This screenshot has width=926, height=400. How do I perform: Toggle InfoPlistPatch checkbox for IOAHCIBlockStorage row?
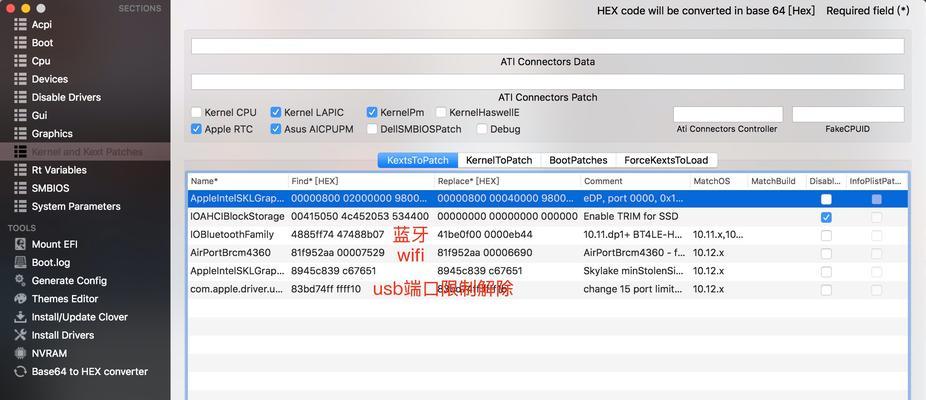876,217
